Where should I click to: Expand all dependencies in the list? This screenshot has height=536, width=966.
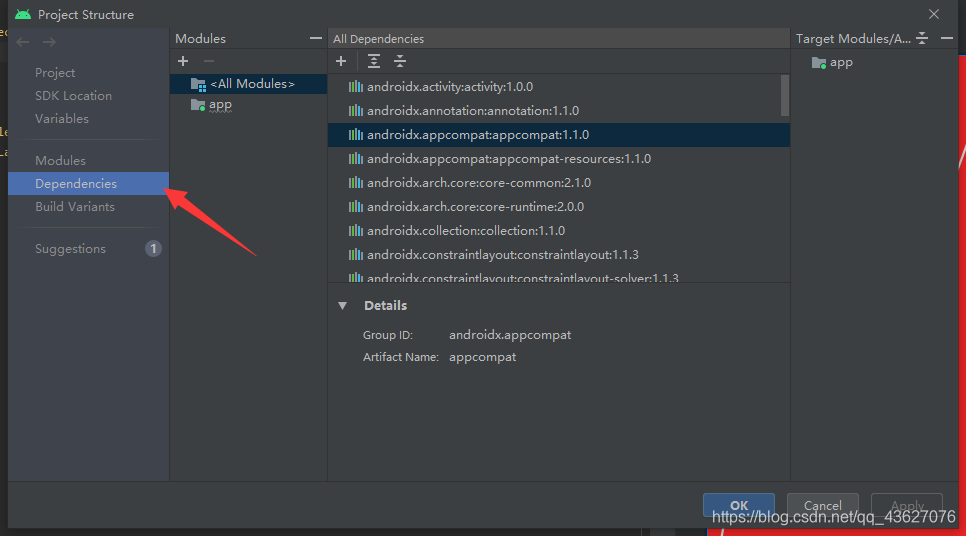[373, 61]
